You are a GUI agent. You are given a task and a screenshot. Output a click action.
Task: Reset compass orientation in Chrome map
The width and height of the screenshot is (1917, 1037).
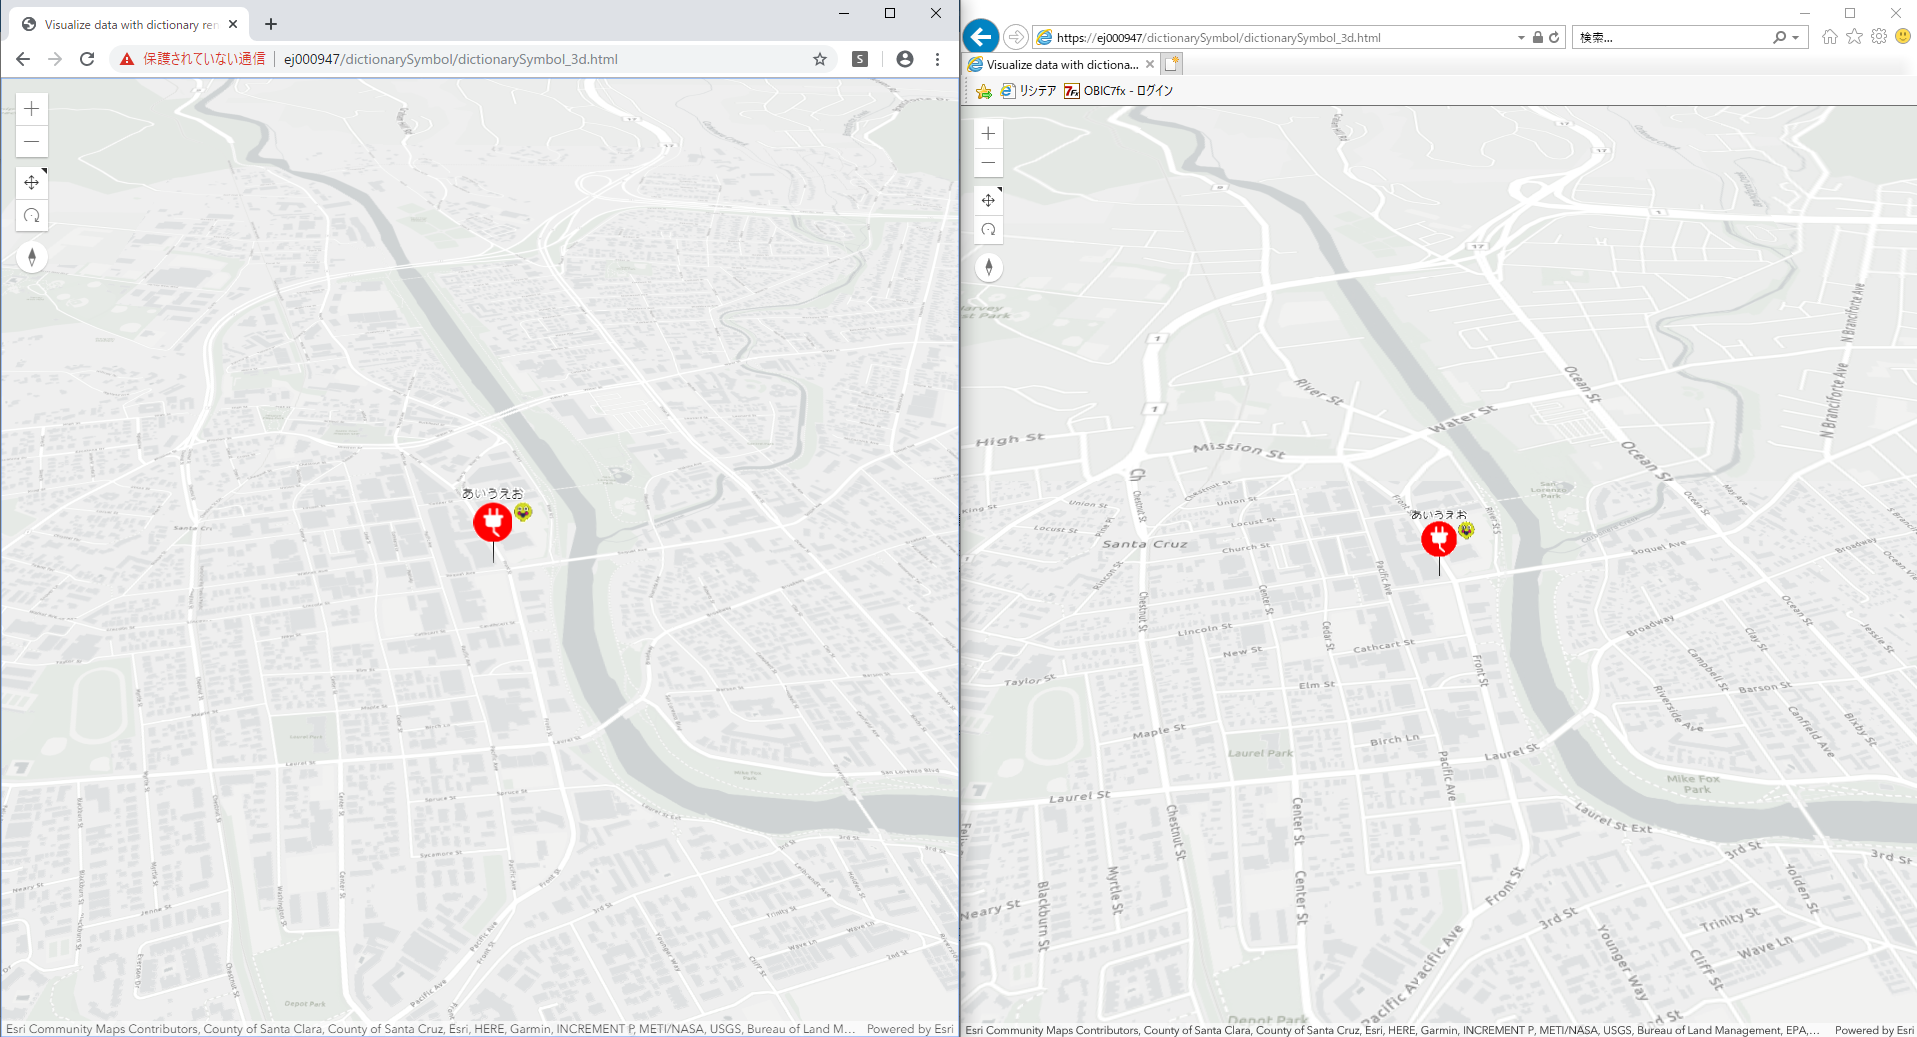[32, 257]
